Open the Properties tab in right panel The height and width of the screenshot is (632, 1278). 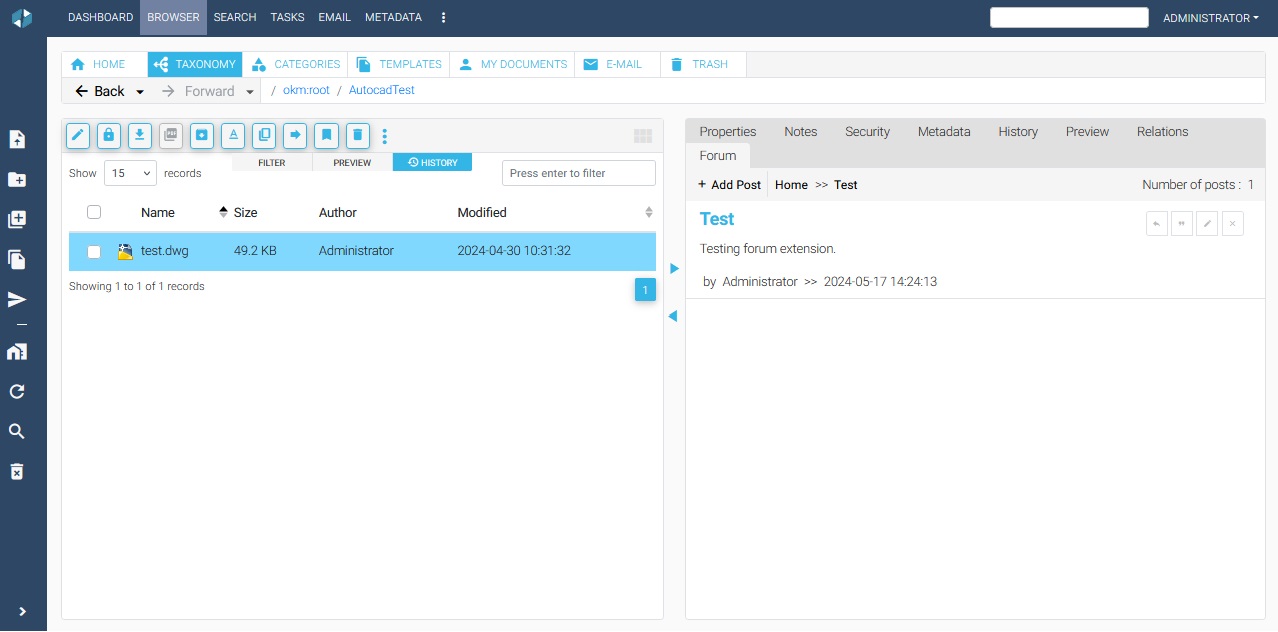click(x=727, y=131)
